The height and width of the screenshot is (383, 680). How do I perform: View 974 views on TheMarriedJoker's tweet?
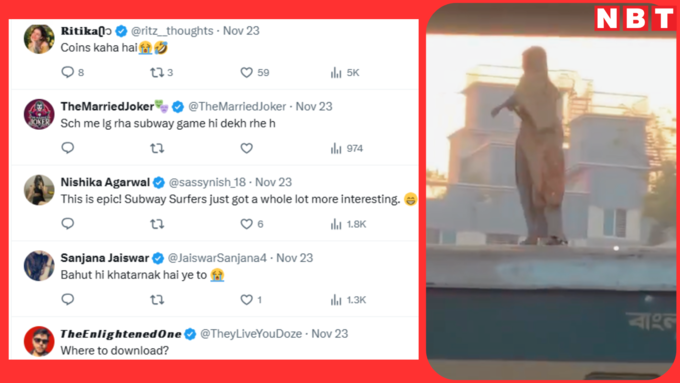[347, 148]
